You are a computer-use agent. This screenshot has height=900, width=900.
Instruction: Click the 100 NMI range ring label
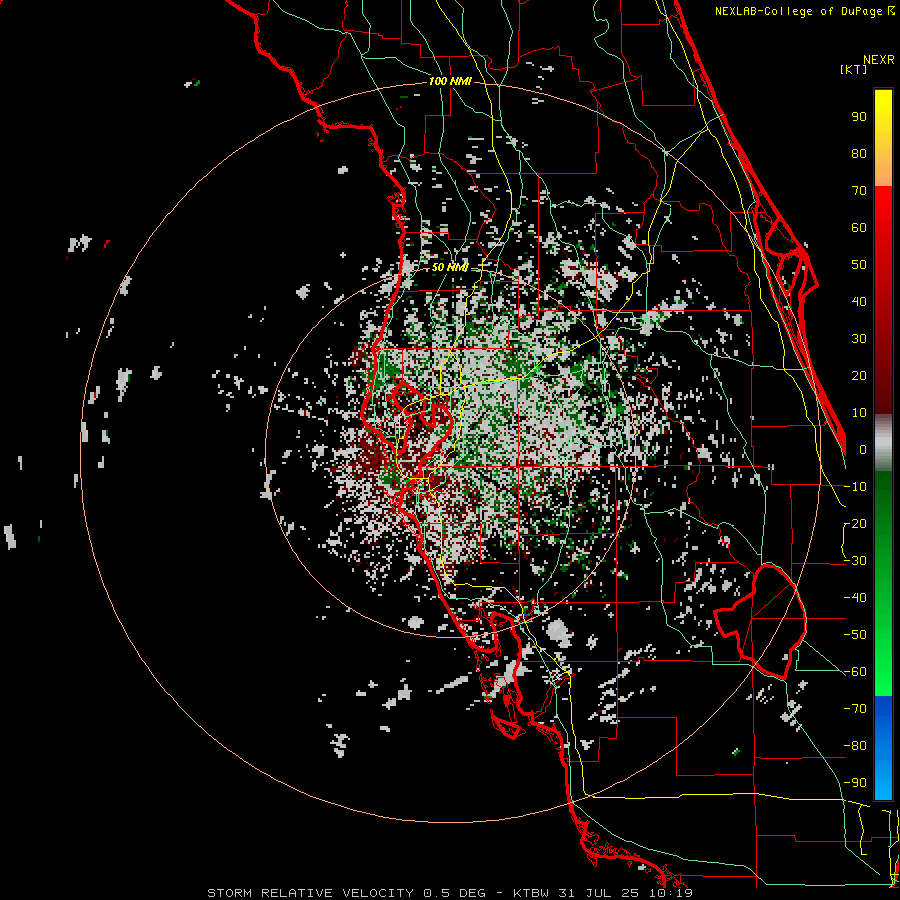450,82
